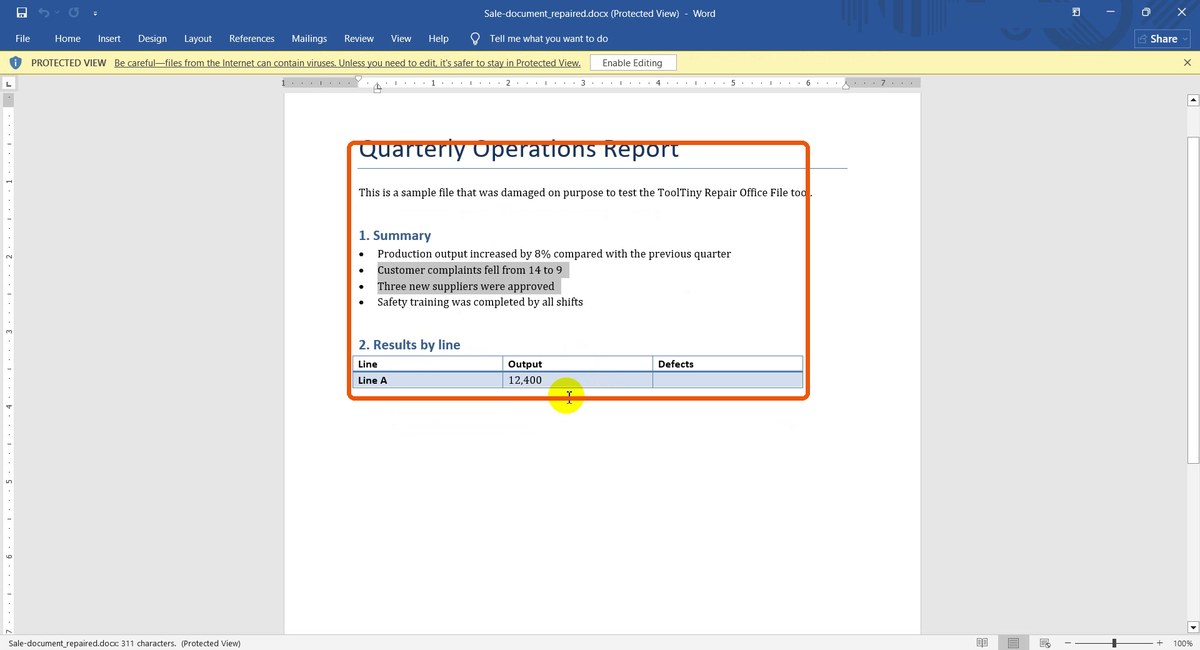Viewport: 1200px width, 650px height.
Task: Close the Protected View message bar
Action: [1187, 63]
